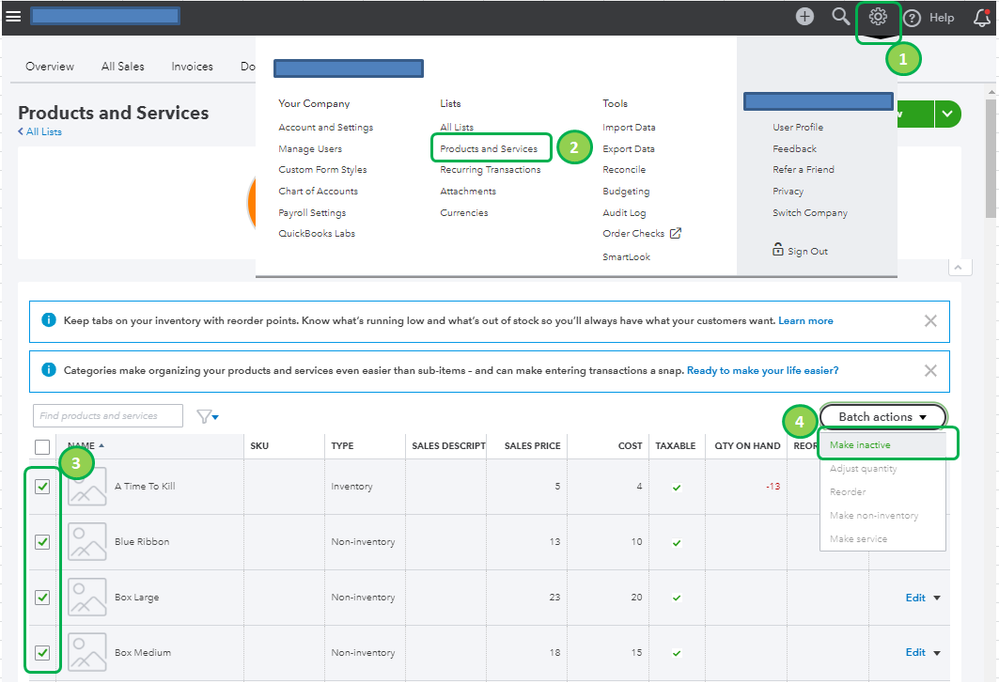Open Payroll Settings
This screenshot has height=682, width=999.
click(x=312, y=213)
